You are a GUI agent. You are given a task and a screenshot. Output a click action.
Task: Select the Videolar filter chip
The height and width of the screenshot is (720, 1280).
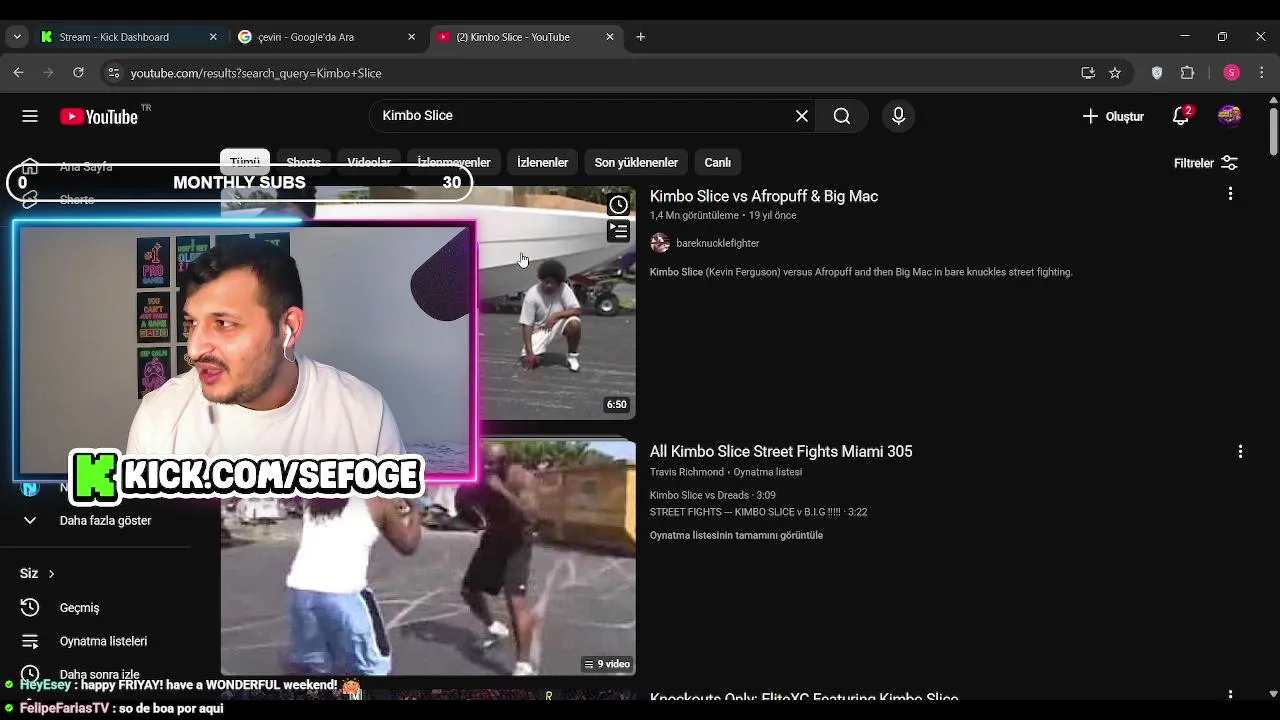369,163
